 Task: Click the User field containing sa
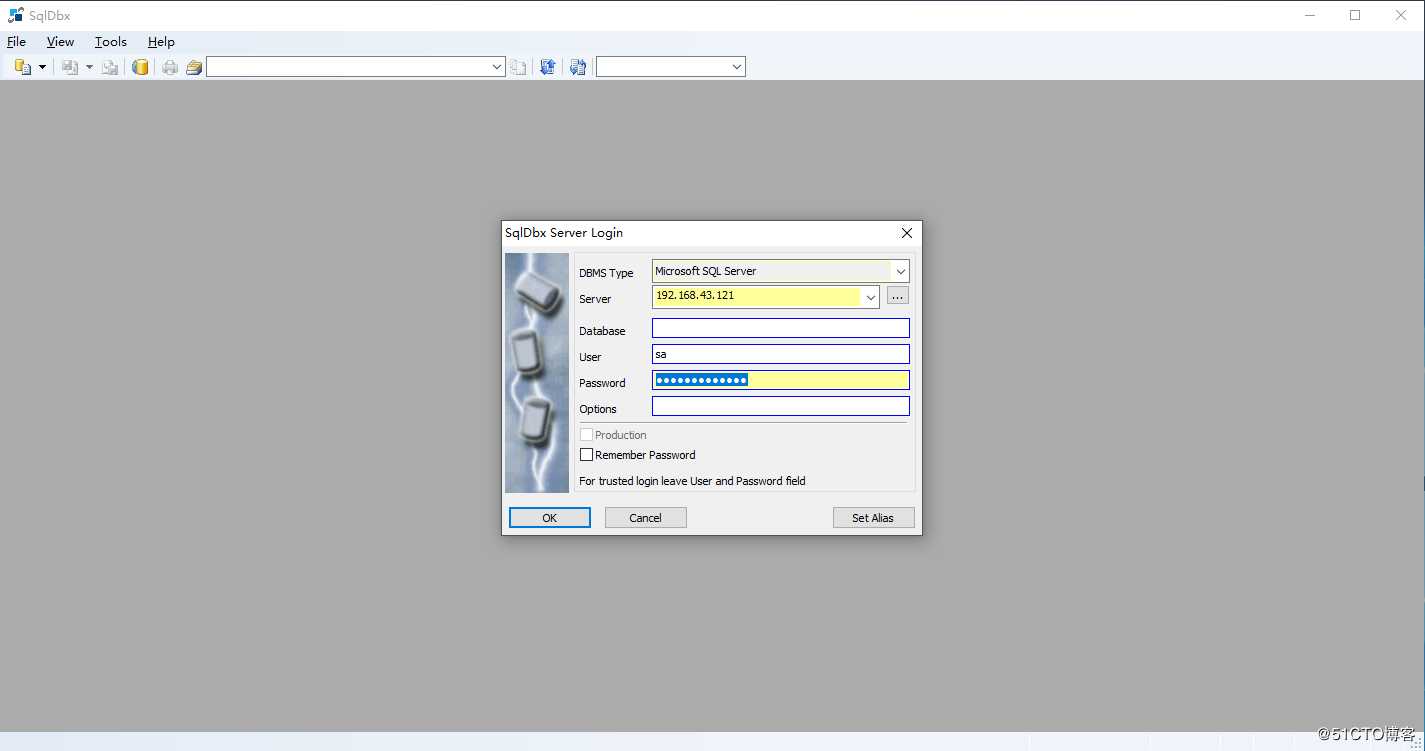click(x=781, y=354)
